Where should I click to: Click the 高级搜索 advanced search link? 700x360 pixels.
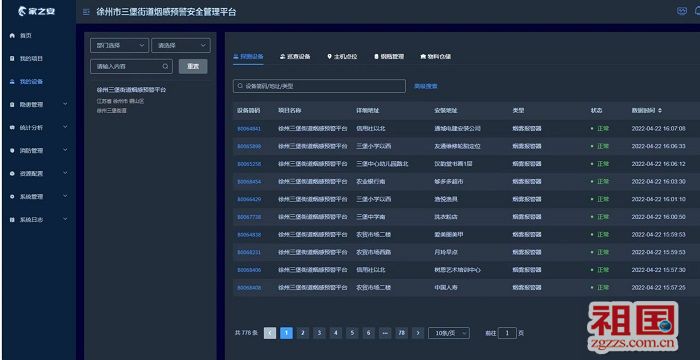[426, 86]
